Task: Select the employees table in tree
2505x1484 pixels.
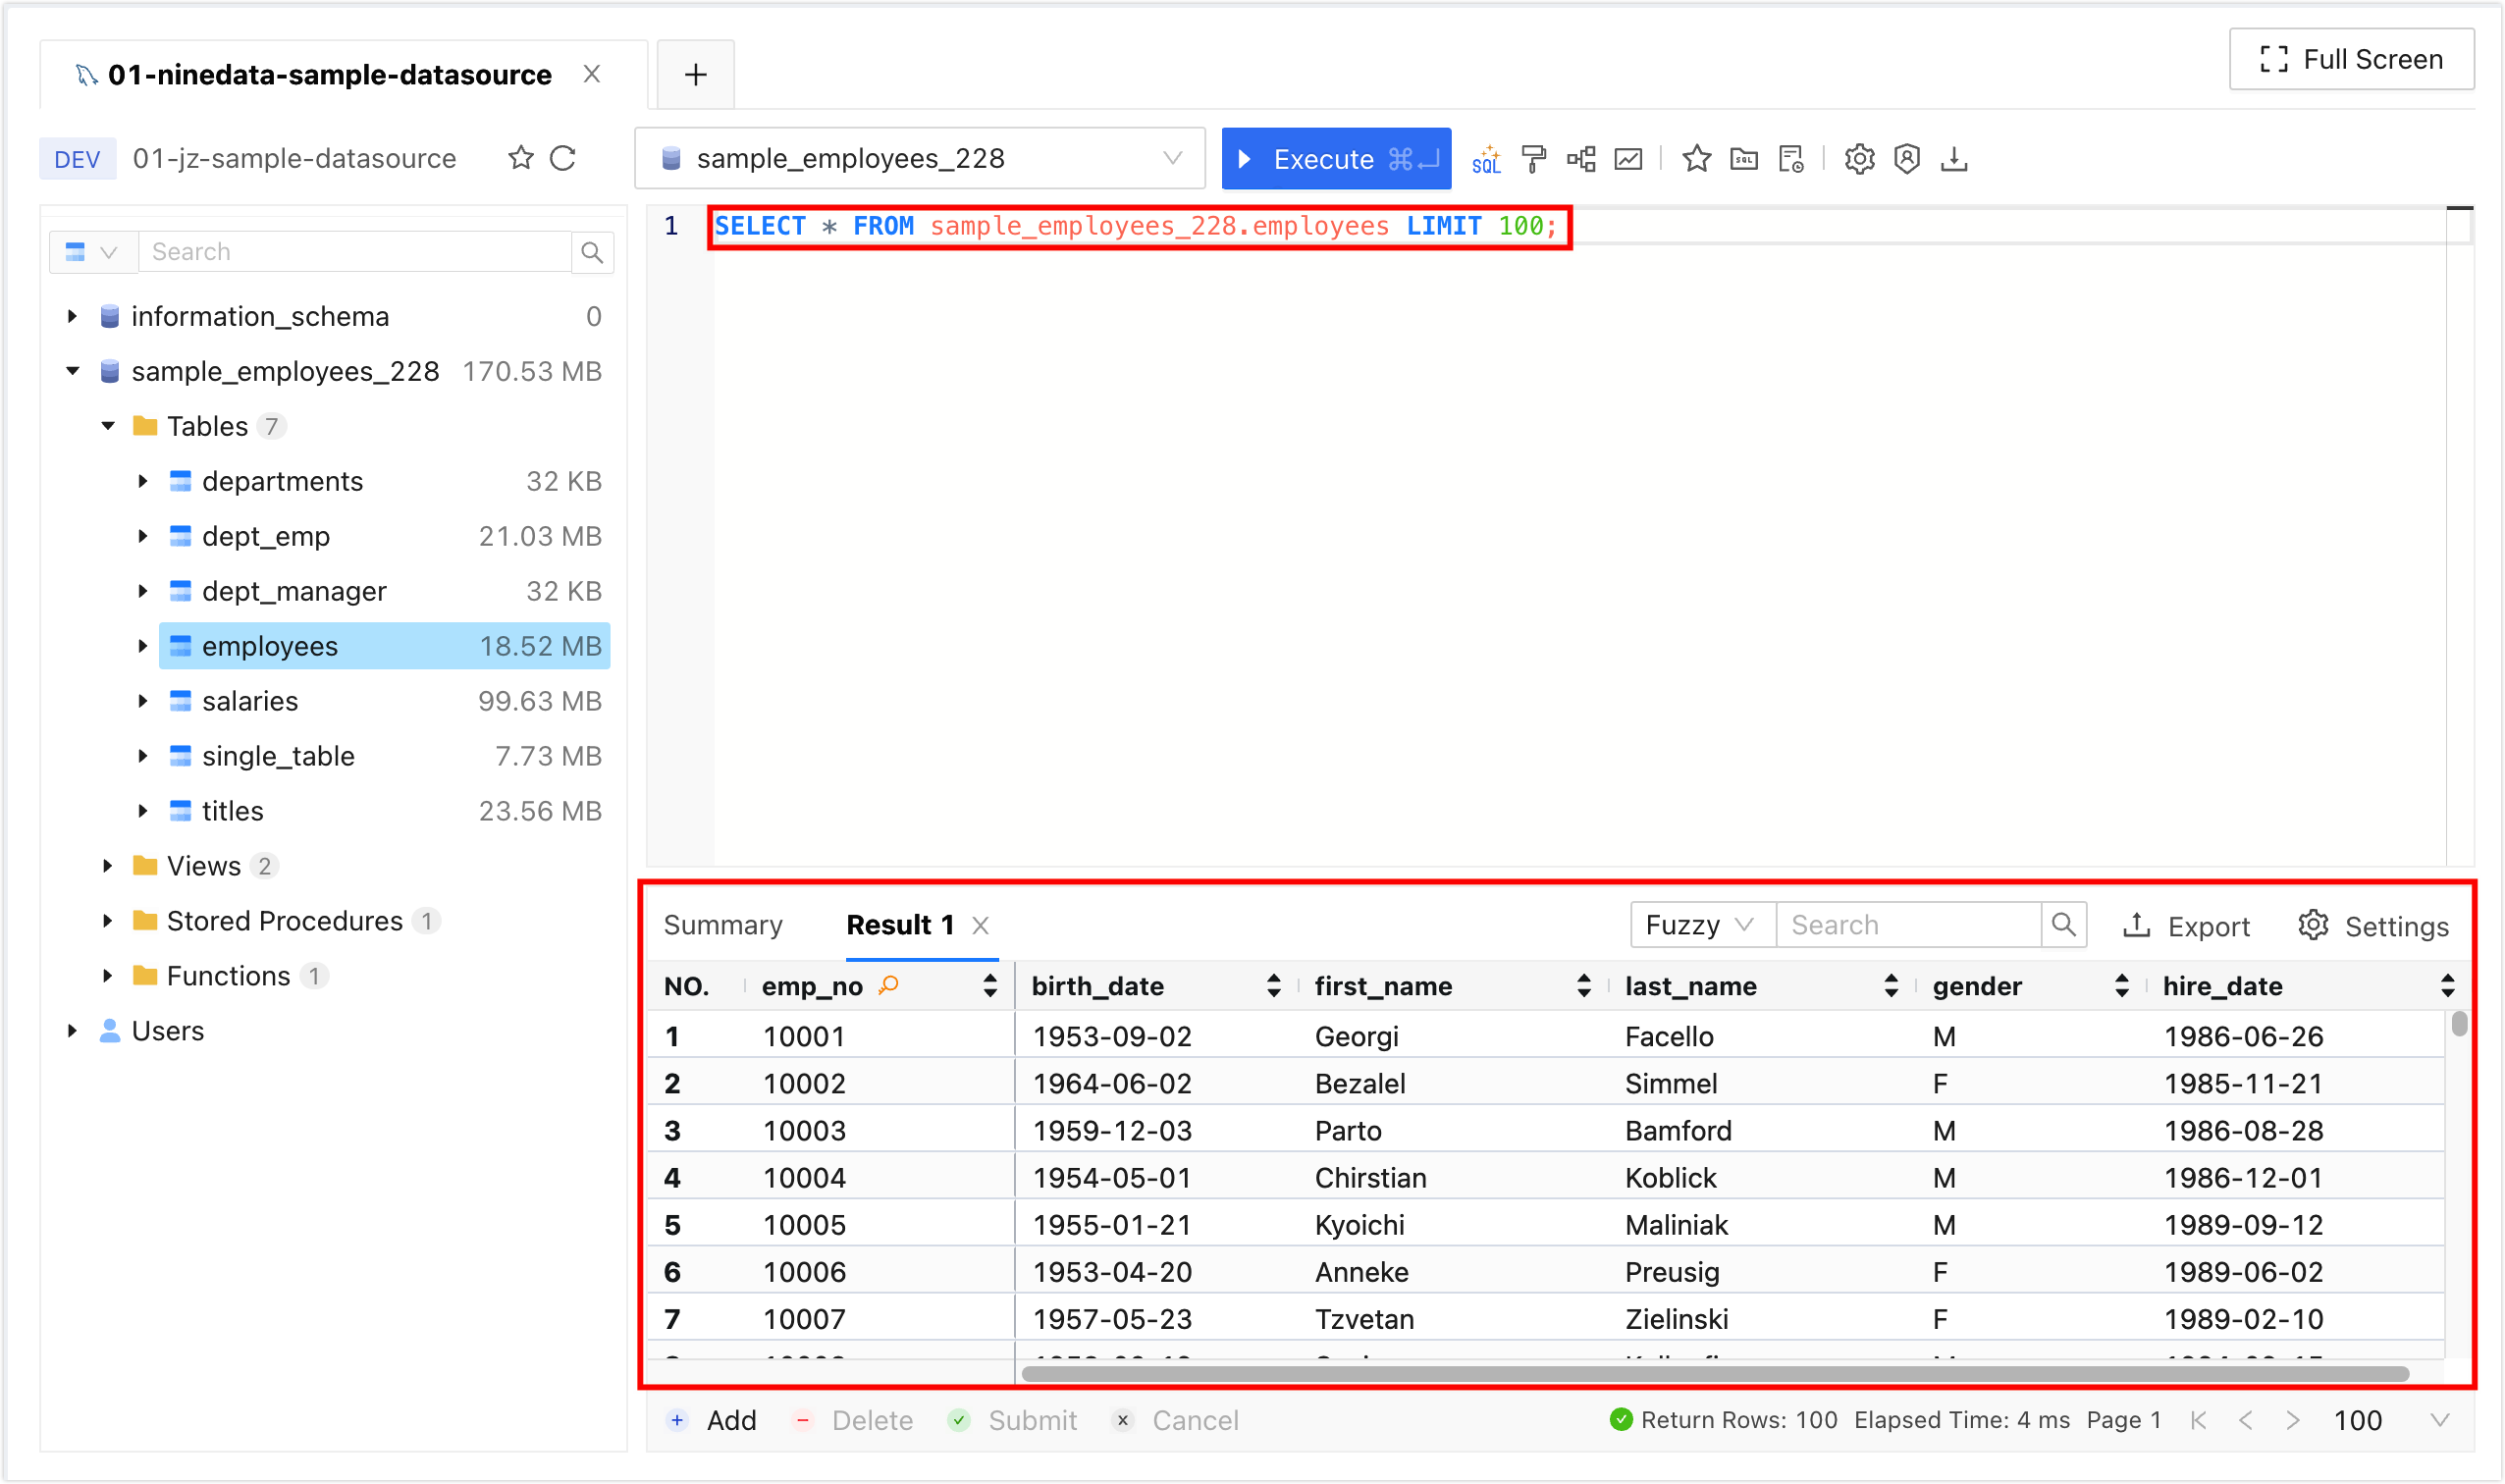Action: 384,647
